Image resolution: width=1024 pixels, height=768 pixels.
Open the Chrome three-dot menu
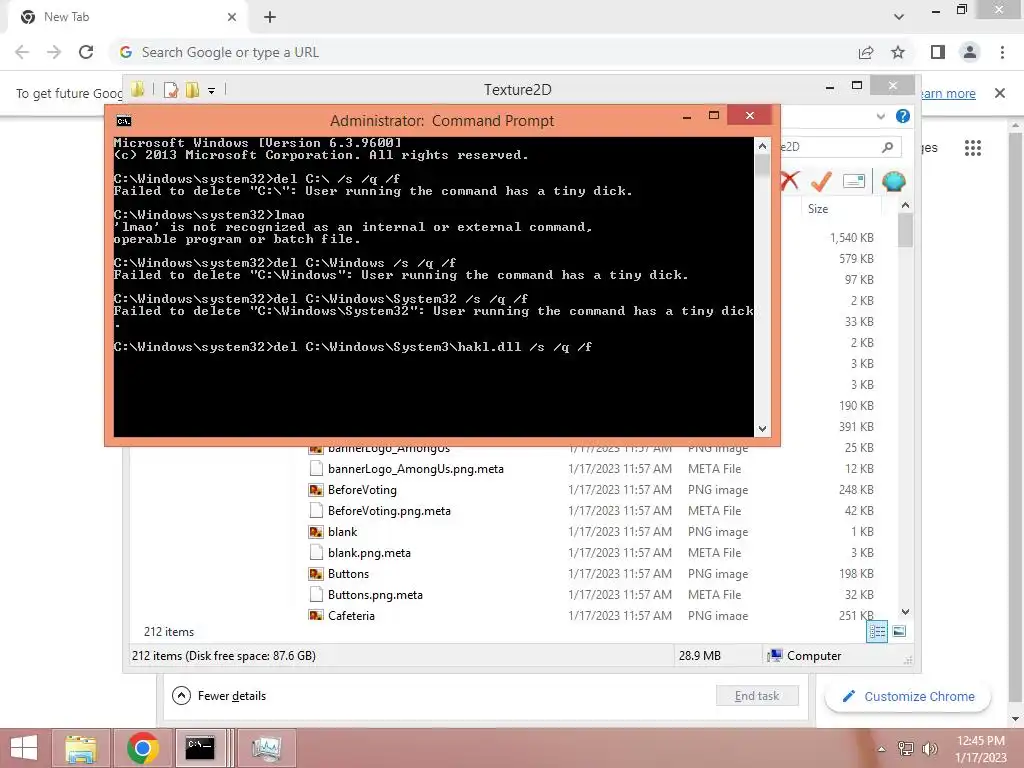pyautogui.click(x=1002, y=52)
